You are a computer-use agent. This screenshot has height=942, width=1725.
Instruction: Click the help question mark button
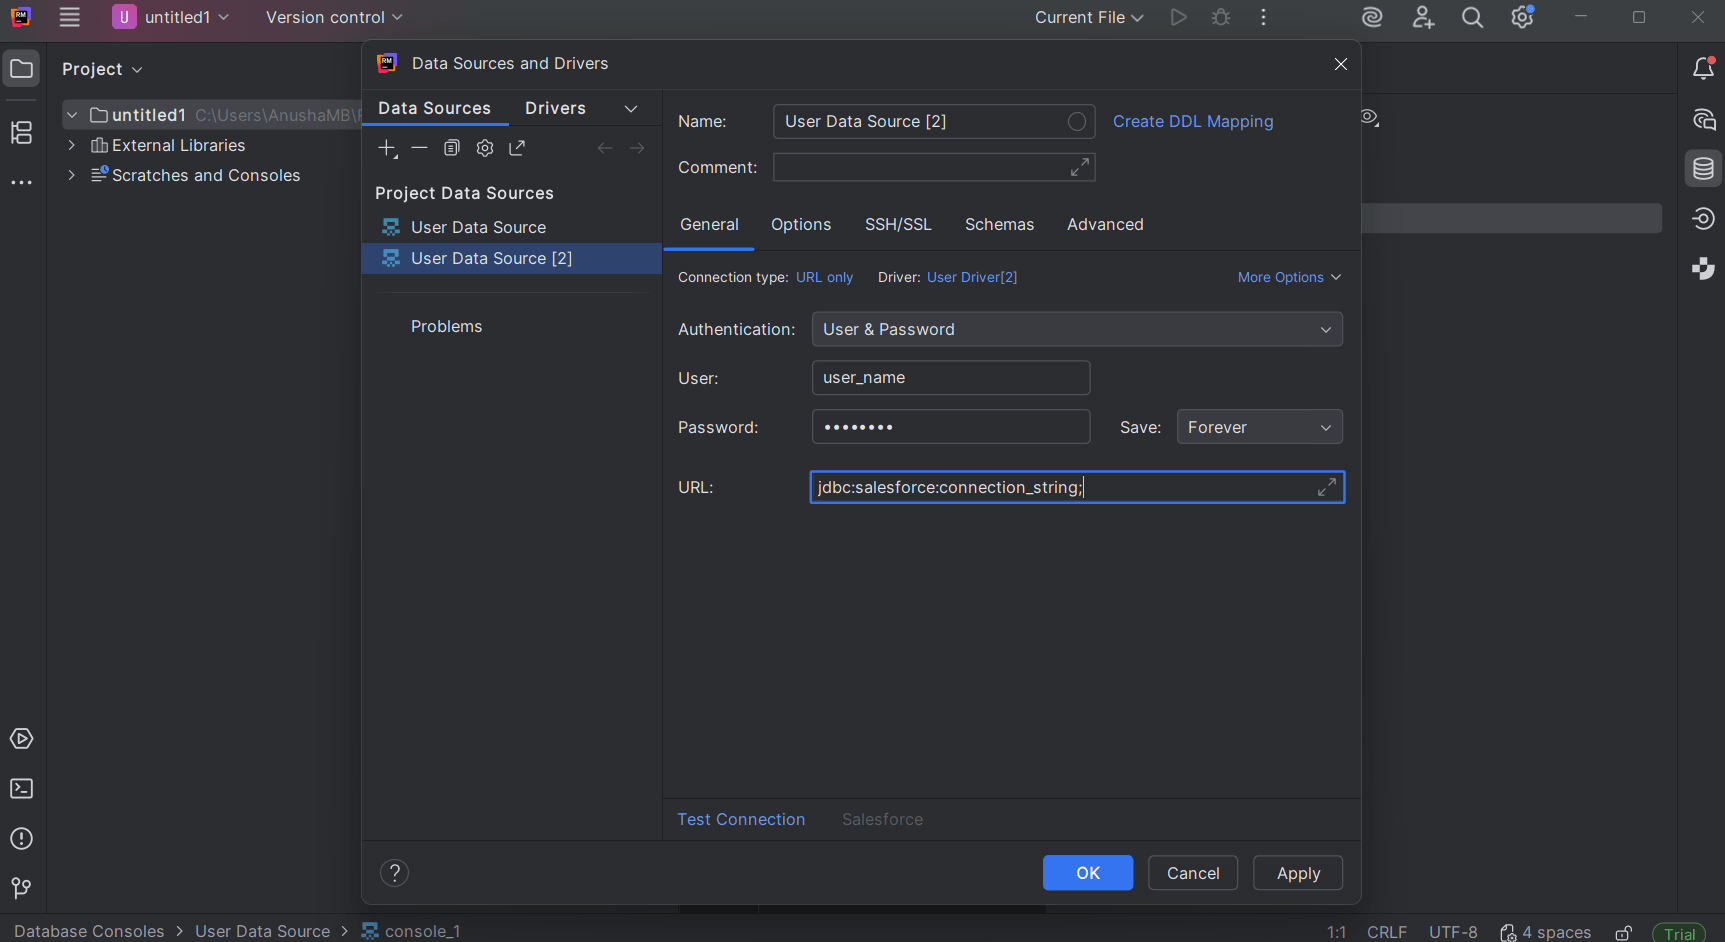click(395, 873)
